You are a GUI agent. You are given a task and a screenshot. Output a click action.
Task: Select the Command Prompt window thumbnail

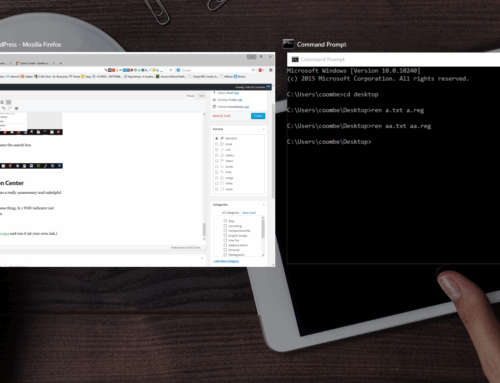coord(393,158)
